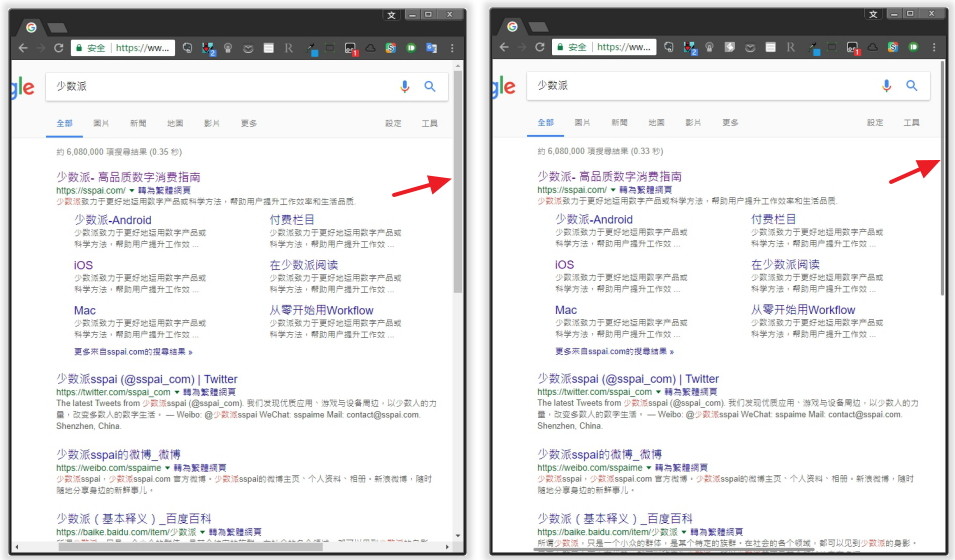Open '少数派- 高品质数字消费指南' result in left window
955x560 pixels.
click(x=129, y=177)
